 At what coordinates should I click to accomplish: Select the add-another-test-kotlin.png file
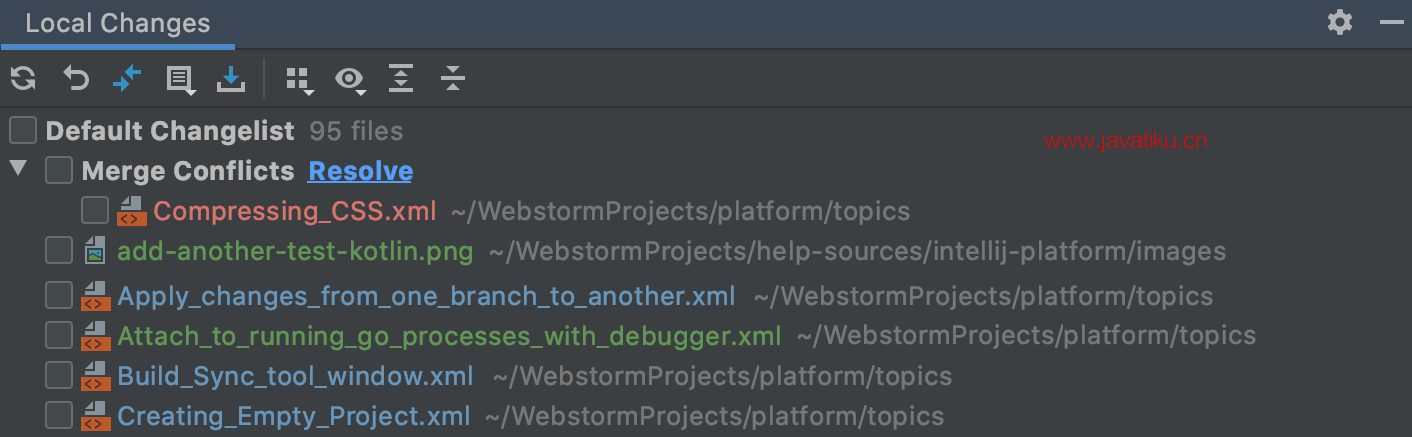tap(295, 251)
